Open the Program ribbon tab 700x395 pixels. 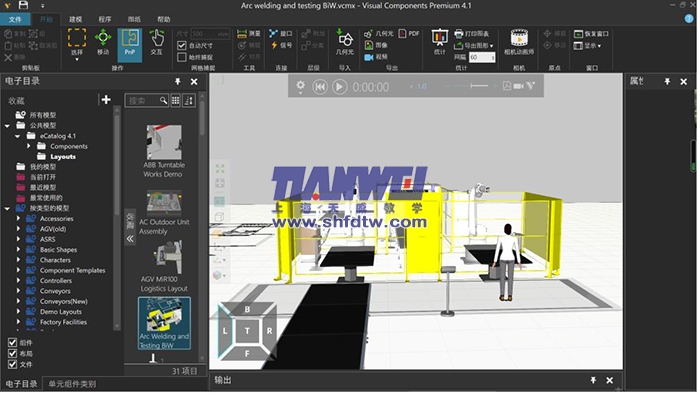coord(105,19)
